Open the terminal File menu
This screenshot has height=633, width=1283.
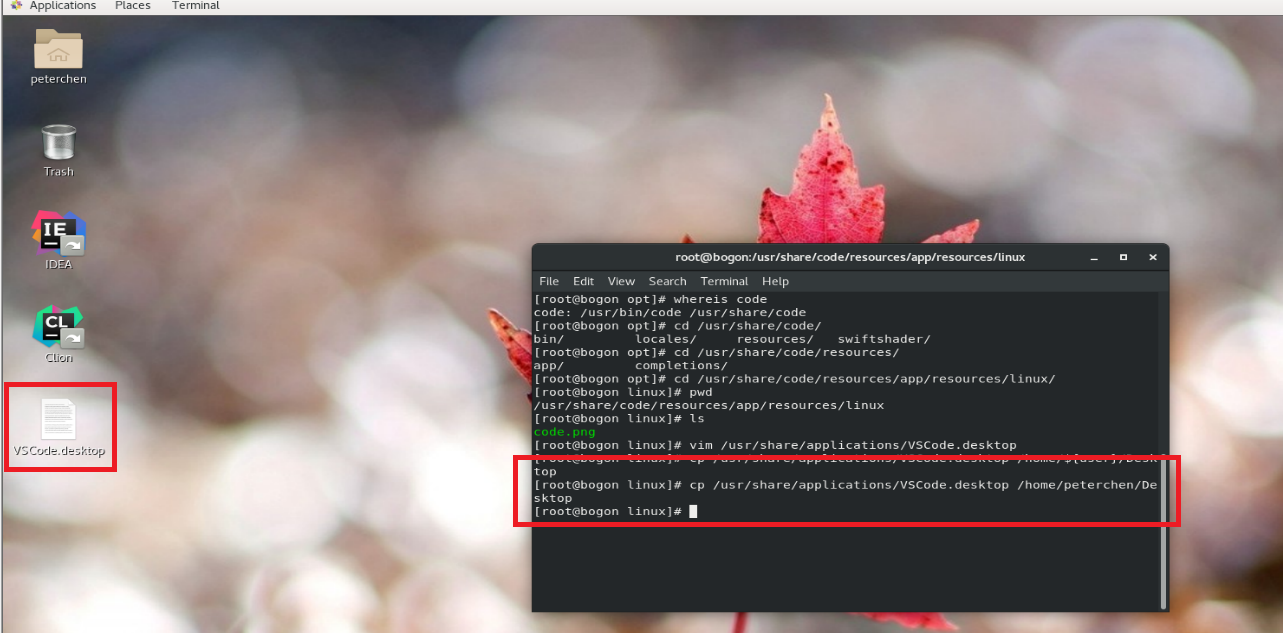point(549,281)
